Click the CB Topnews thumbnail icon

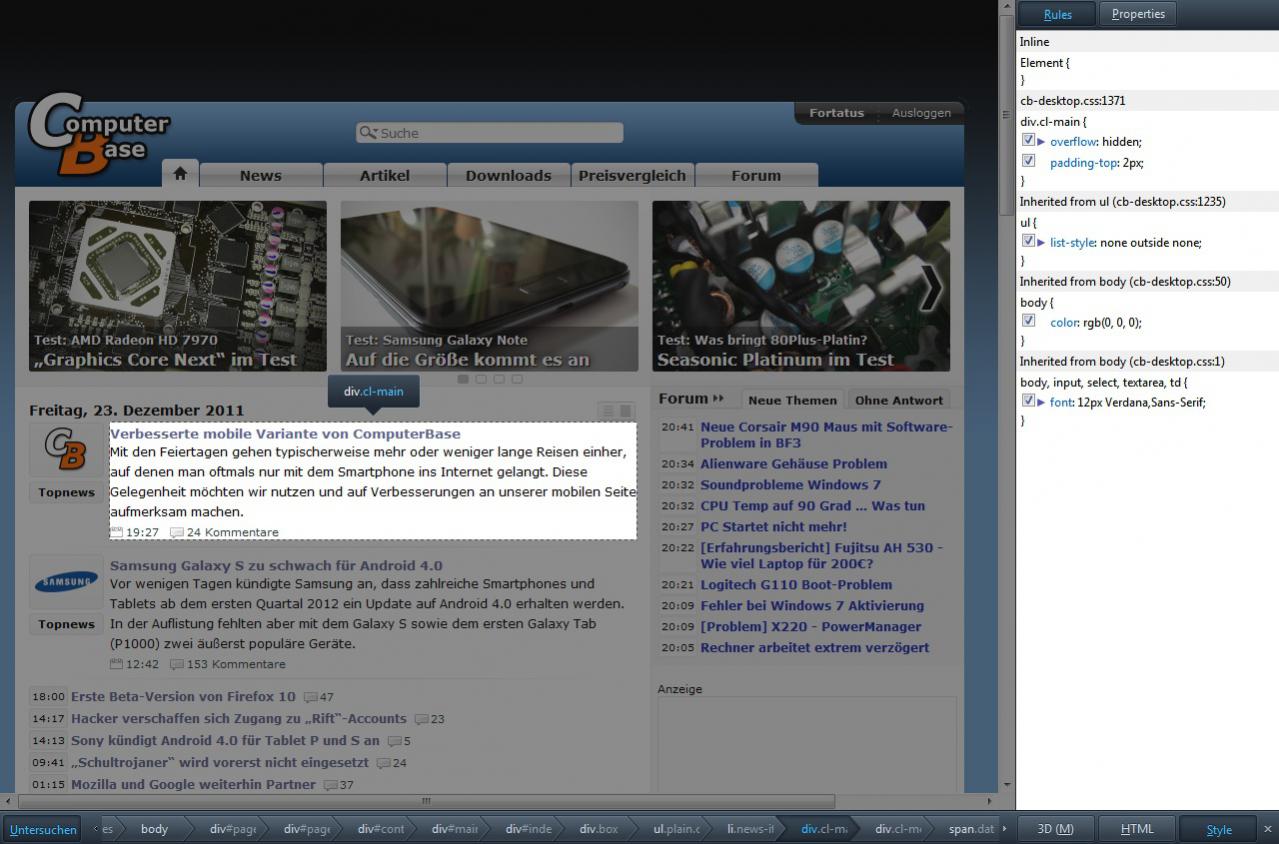(x=66, y=450)
